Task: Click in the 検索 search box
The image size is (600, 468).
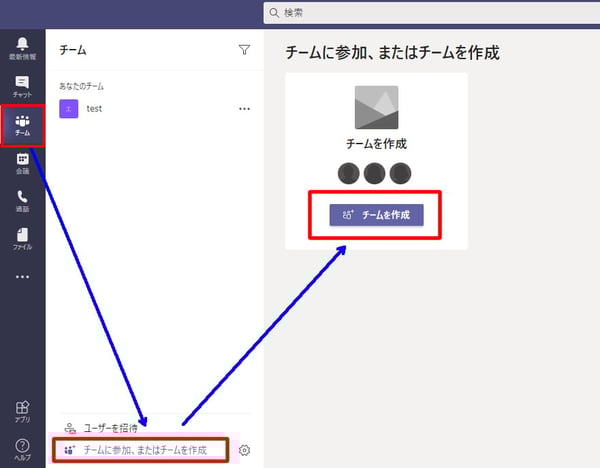Action: (x=430, y=13)
